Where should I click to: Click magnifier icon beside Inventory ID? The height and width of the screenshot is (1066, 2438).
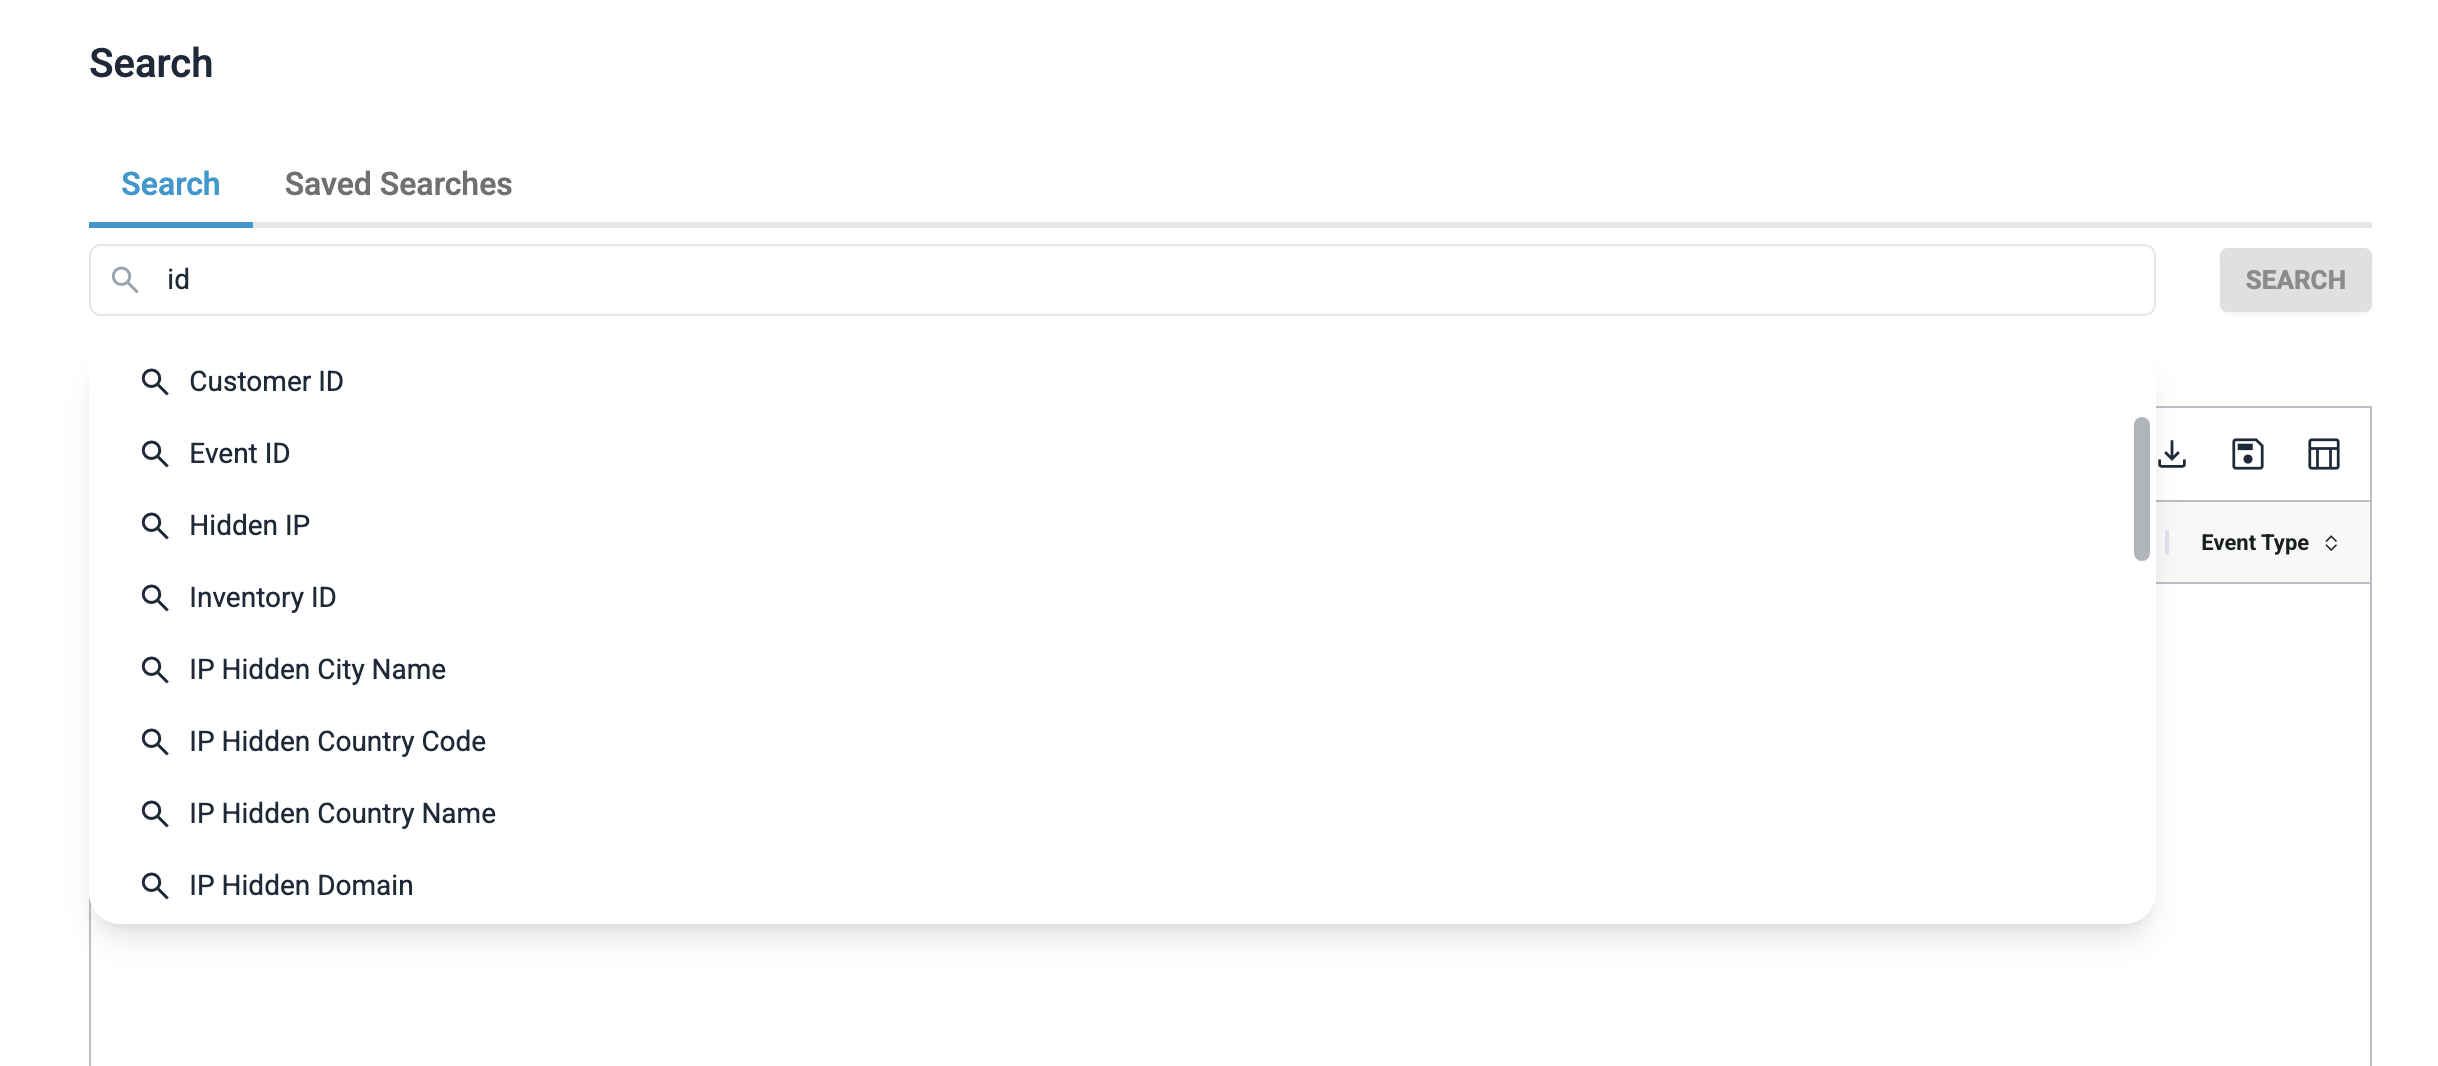pos(154,598)
